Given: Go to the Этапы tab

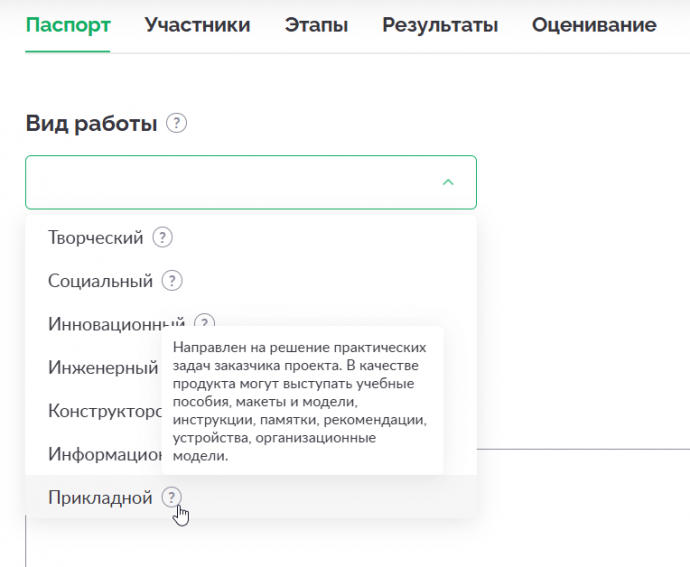Looking at the screenshot, I should point(315,25).
